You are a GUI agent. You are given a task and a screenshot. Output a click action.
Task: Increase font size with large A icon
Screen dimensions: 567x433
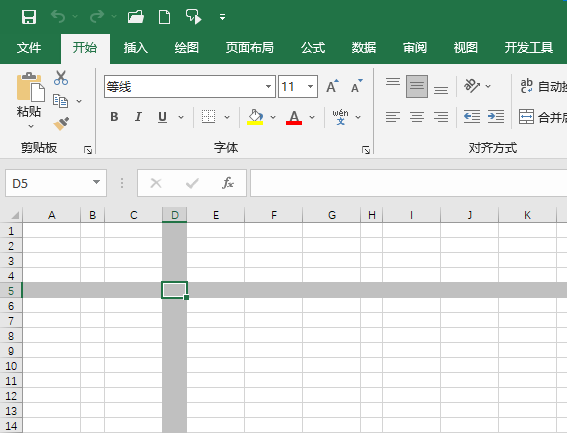[x=332, y=86]
